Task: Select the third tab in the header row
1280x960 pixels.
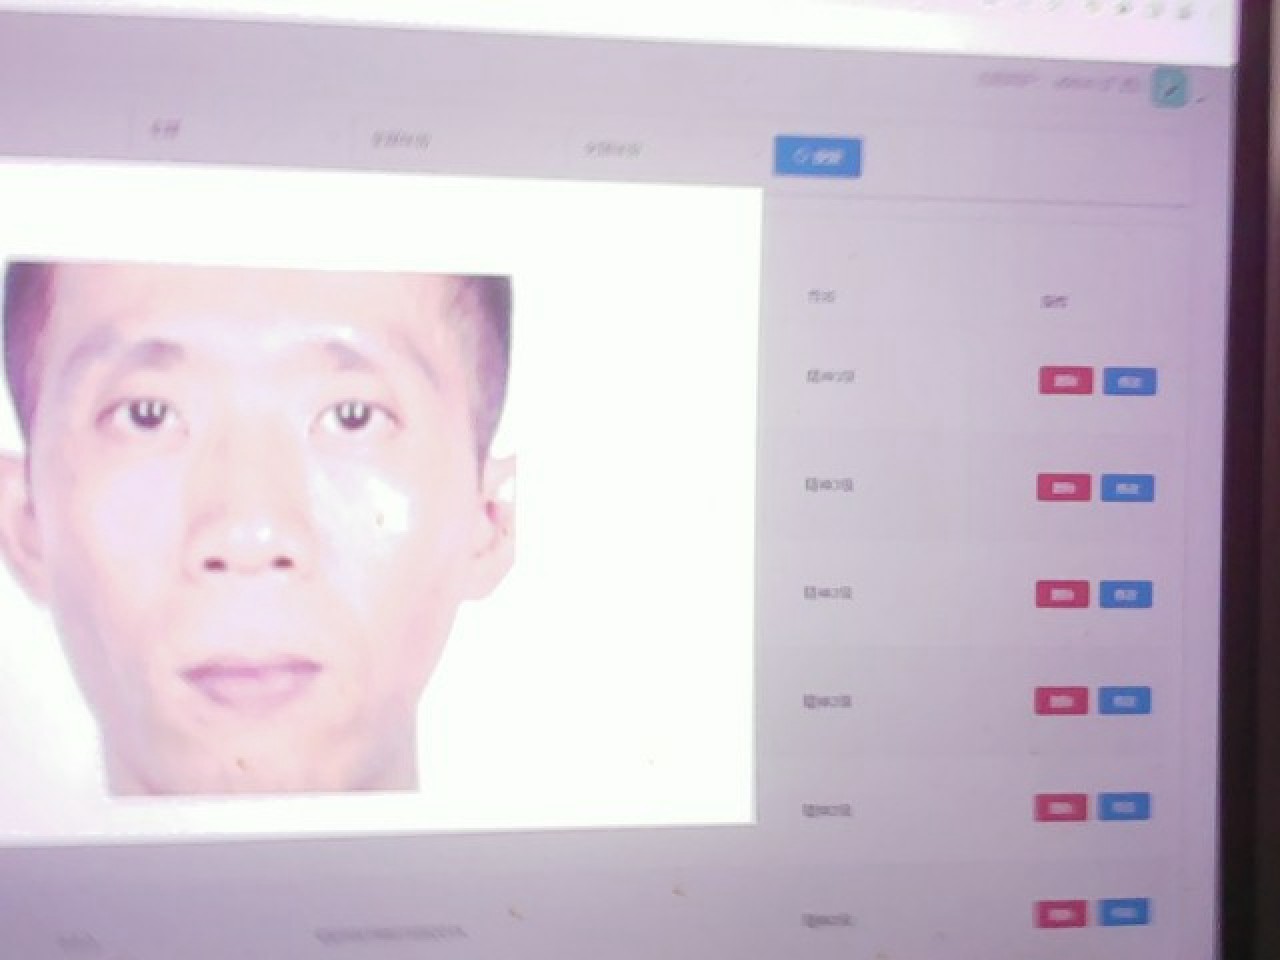Action: 612,150
